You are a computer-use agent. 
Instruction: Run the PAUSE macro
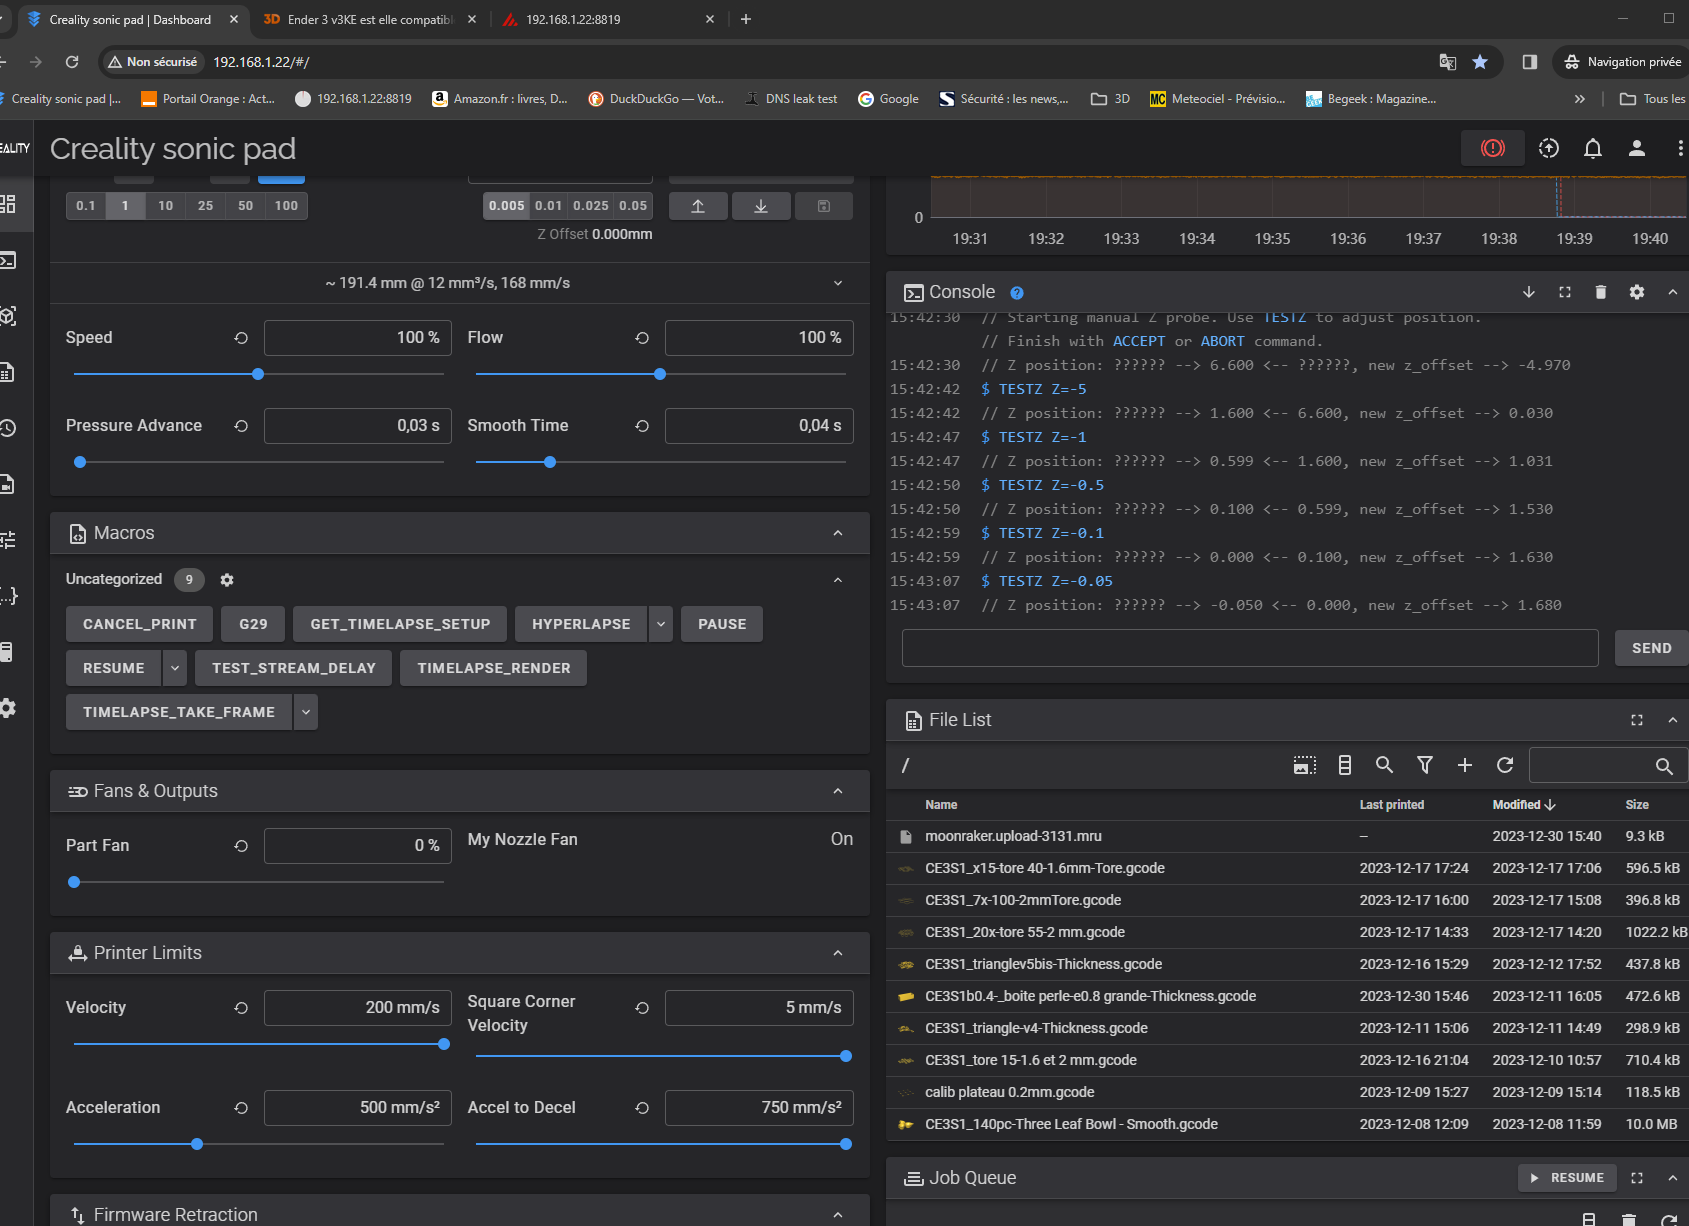coord(722,624)
